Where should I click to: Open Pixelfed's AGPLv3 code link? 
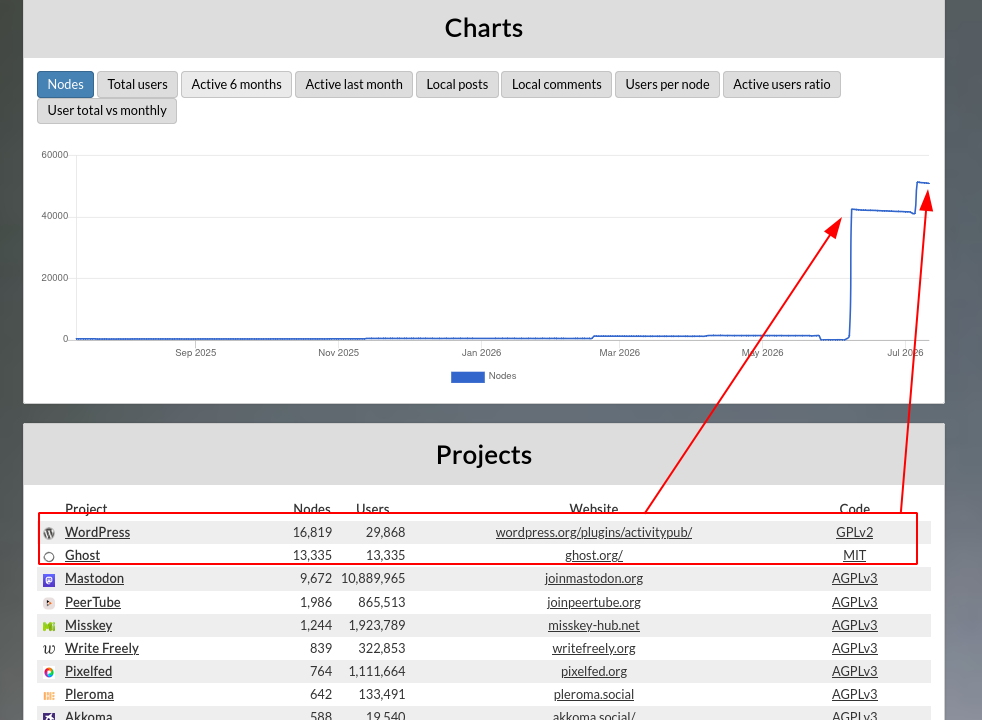click(x=854, y=672)
